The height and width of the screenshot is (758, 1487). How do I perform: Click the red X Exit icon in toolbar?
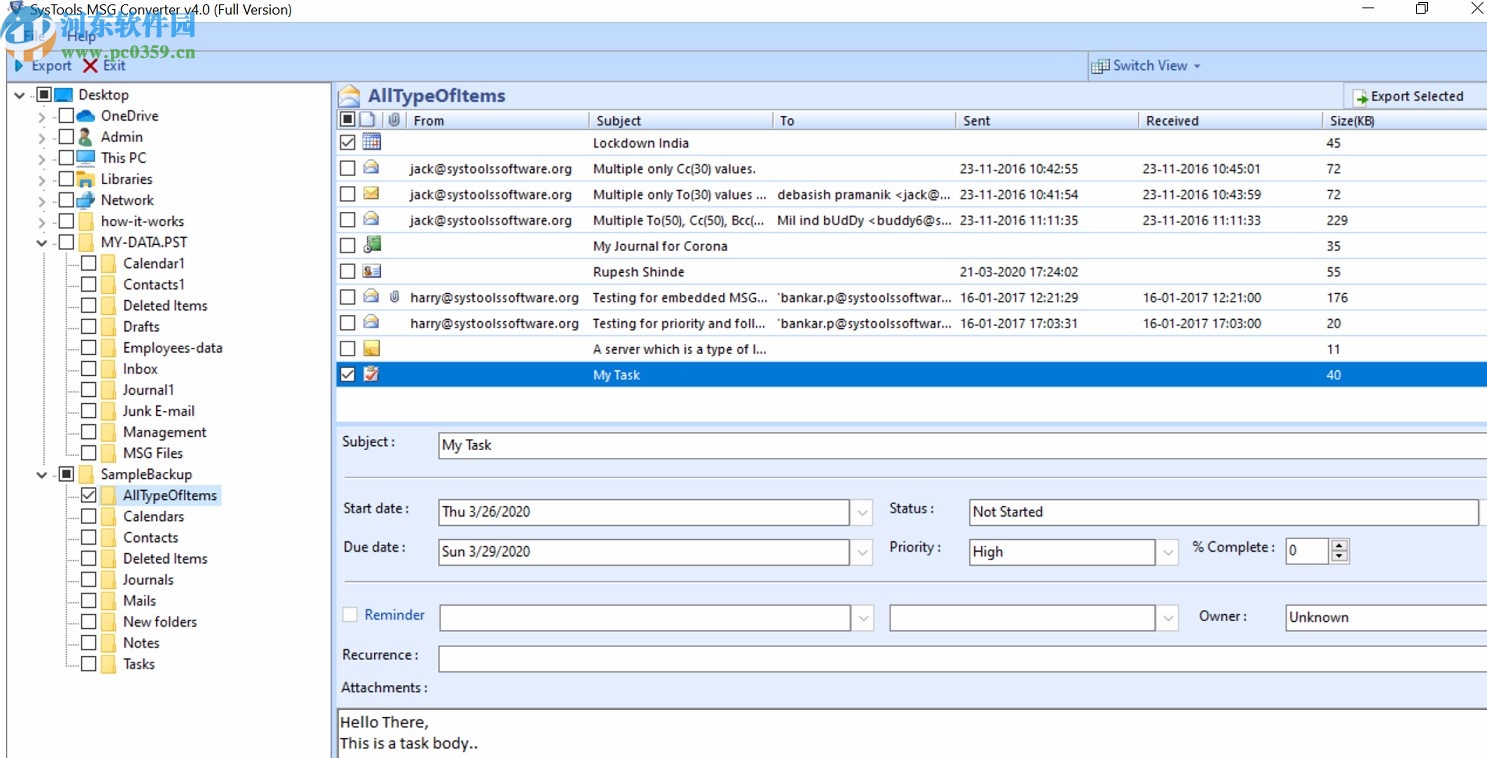(88, 66)
